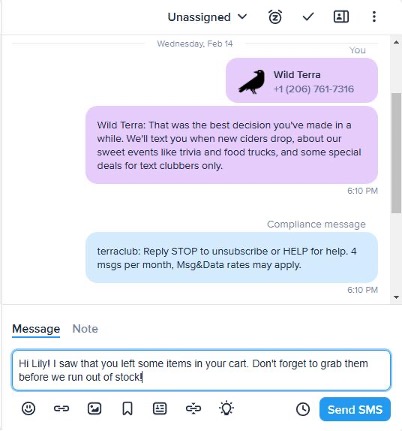Click inside the message text box
Viewport: 402px width, 431px height.
point(201,370)
